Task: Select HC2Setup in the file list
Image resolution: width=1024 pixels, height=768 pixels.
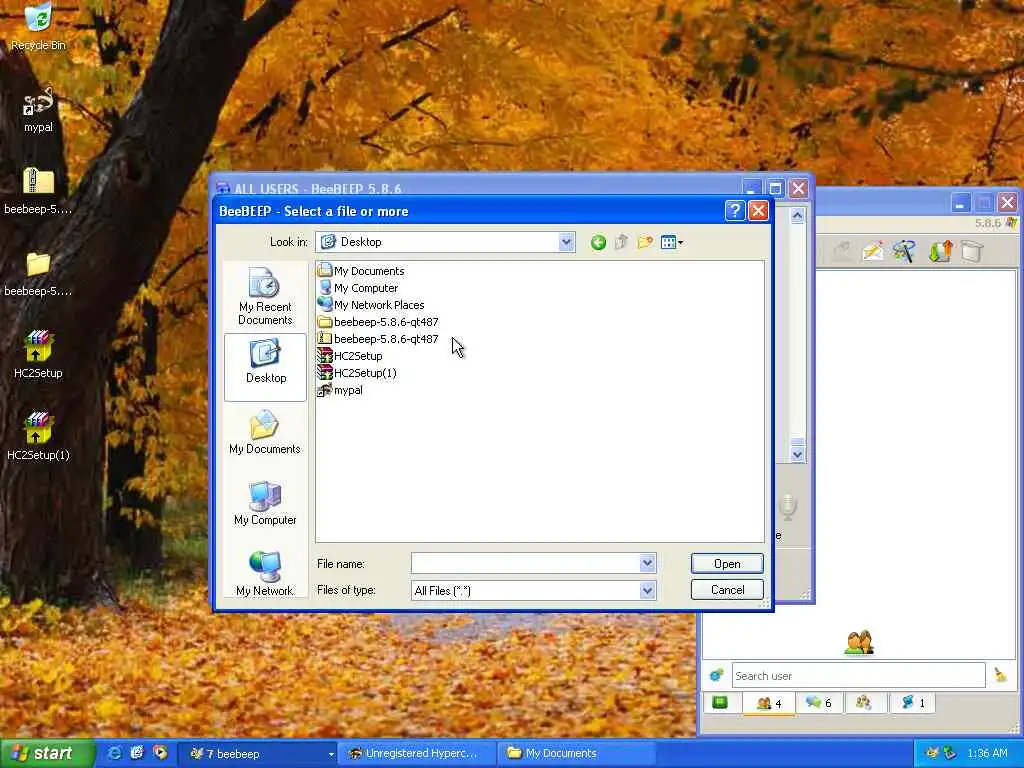Action: coord(350,355)
